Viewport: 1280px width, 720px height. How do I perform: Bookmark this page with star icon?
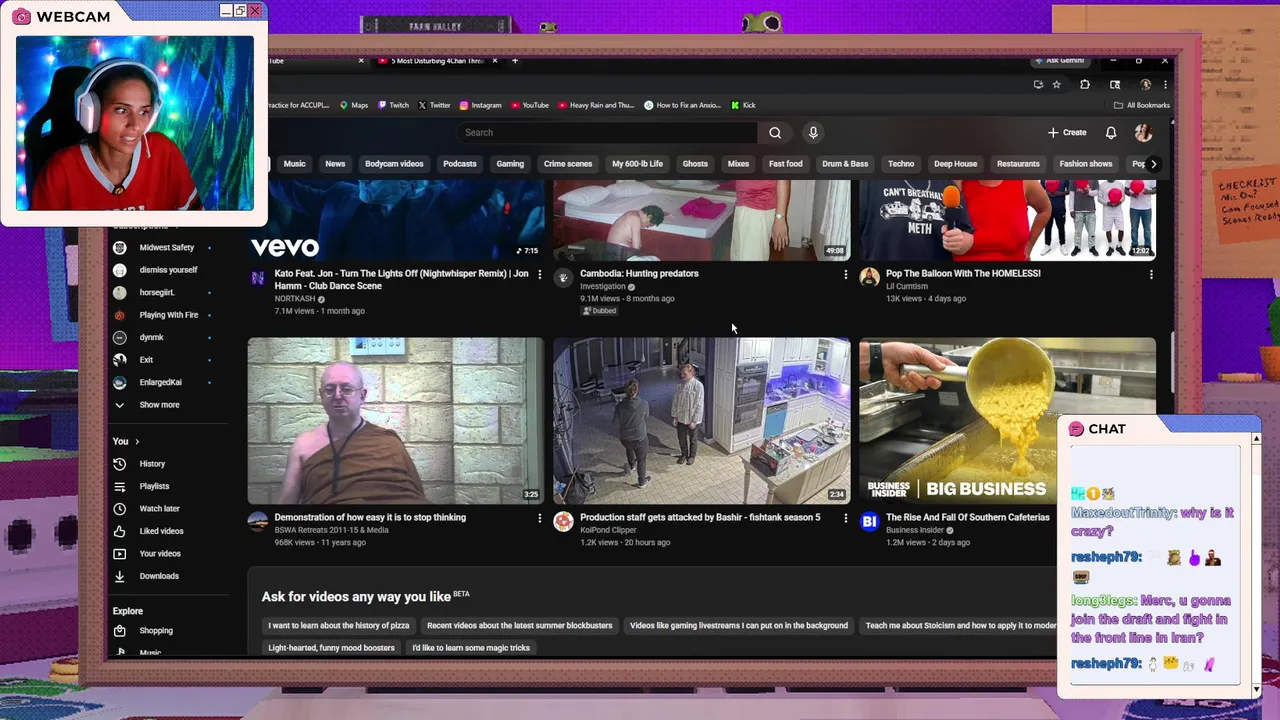[1056, 85]
